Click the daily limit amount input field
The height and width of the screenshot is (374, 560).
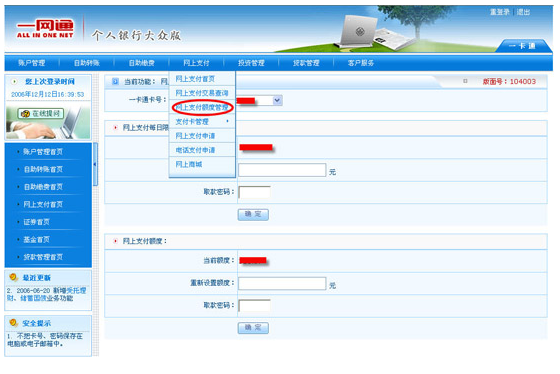282,170
